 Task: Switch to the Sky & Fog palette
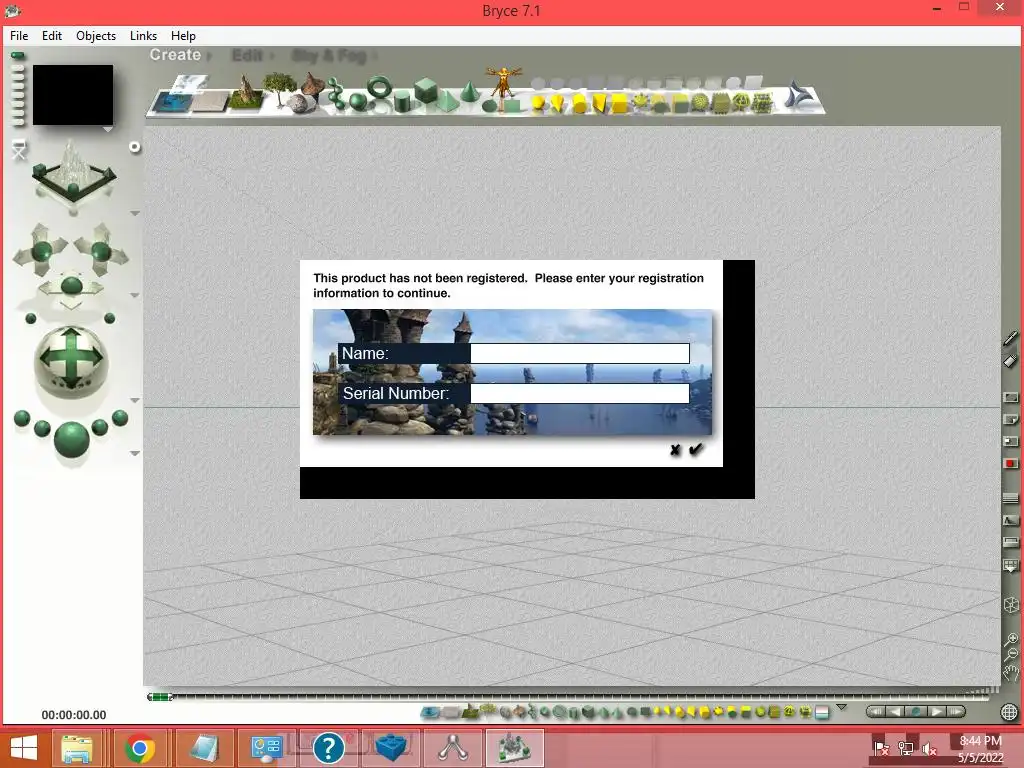[328, 56]
